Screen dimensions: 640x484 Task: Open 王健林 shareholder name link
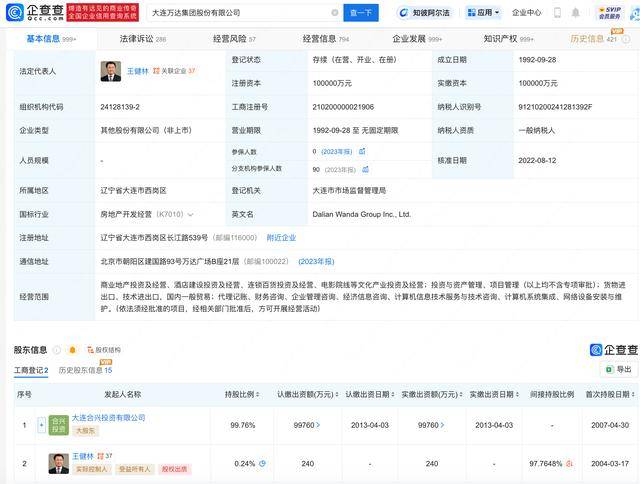coord(83,456)
